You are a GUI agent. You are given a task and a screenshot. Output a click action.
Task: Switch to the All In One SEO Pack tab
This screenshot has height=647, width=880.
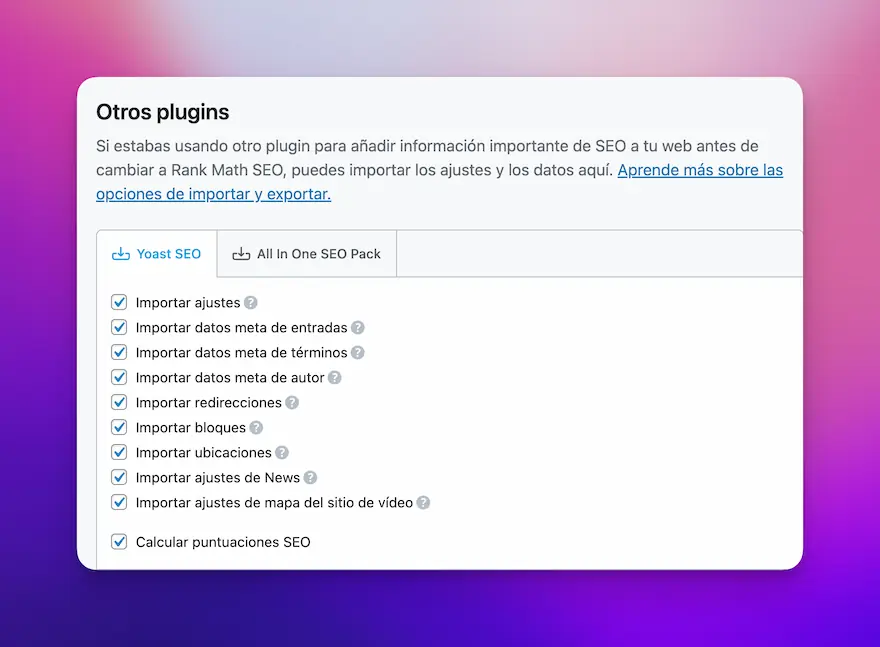[307, 254]
